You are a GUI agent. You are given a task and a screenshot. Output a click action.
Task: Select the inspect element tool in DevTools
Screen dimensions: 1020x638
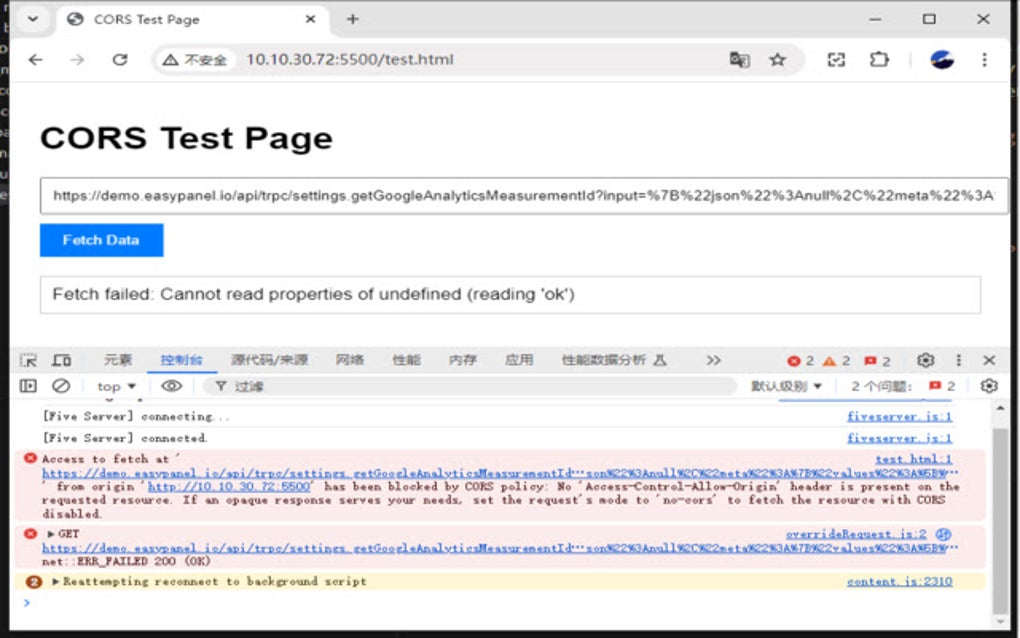click(x=27, y=359)
